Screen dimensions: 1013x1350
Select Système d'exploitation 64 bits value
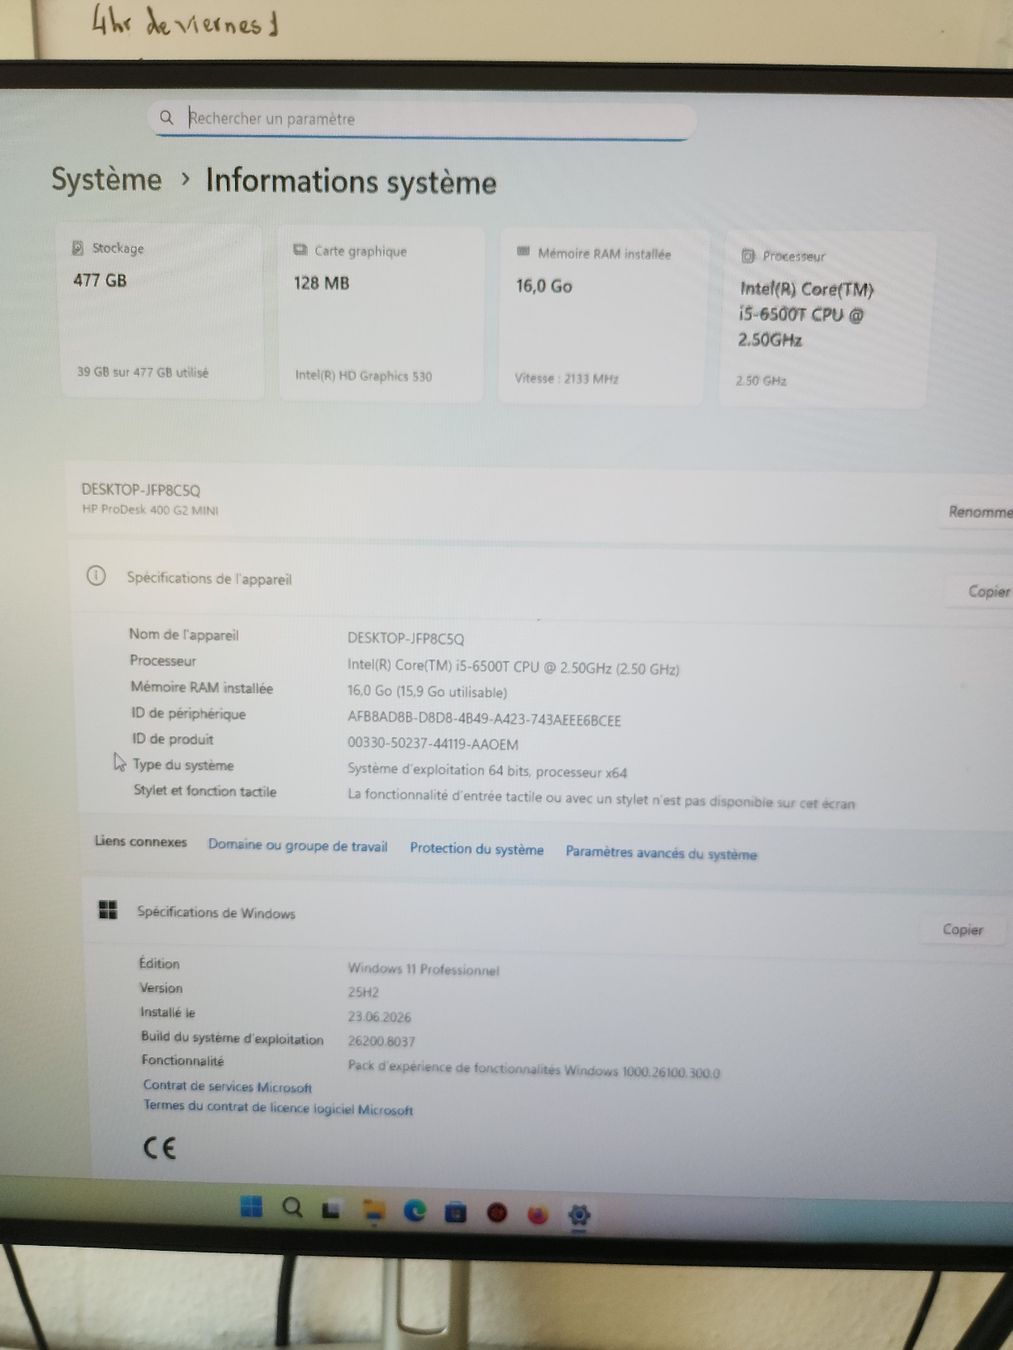(x=487, y=771)
